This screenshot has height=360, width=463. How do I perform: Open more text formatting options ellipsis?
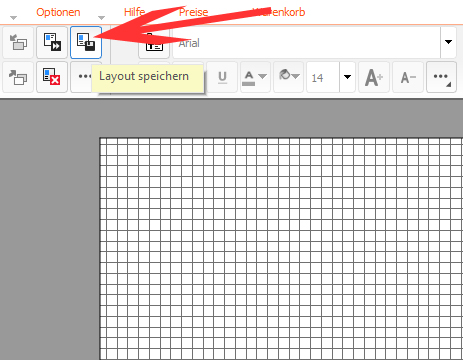[441, 77]
